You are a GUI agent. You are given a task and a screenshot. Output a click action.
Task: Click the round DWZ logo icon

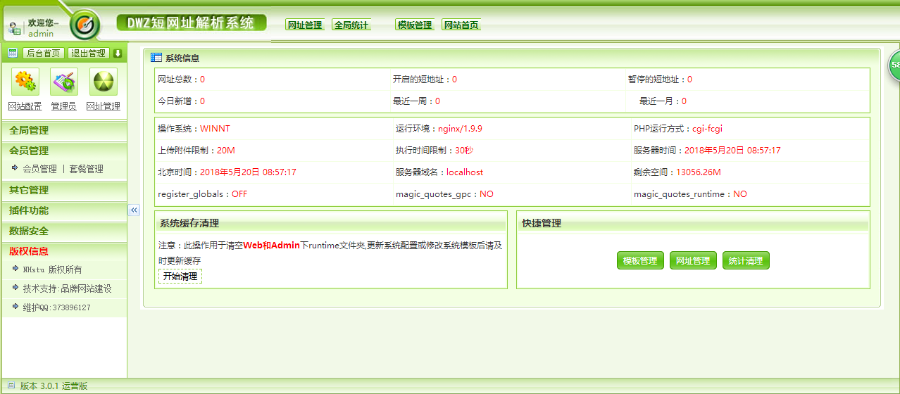click(85, 25)
